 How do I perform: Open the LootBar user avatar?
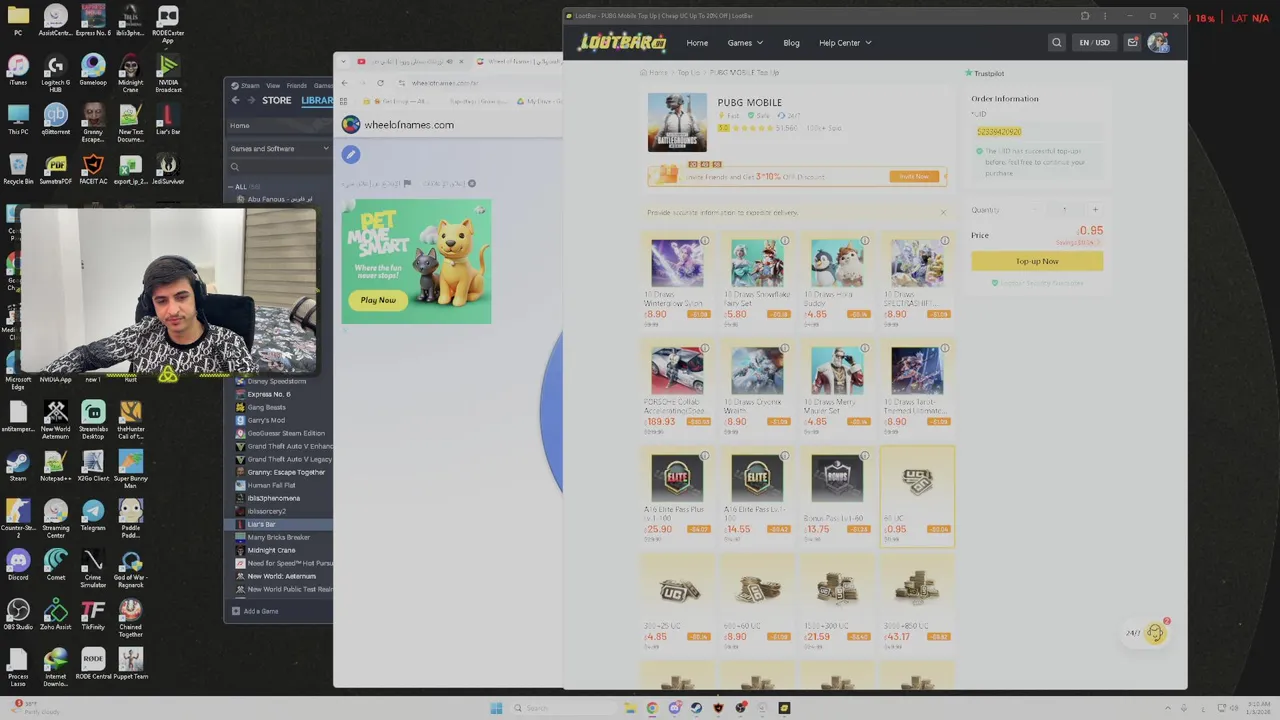(x=1158, y=42)
